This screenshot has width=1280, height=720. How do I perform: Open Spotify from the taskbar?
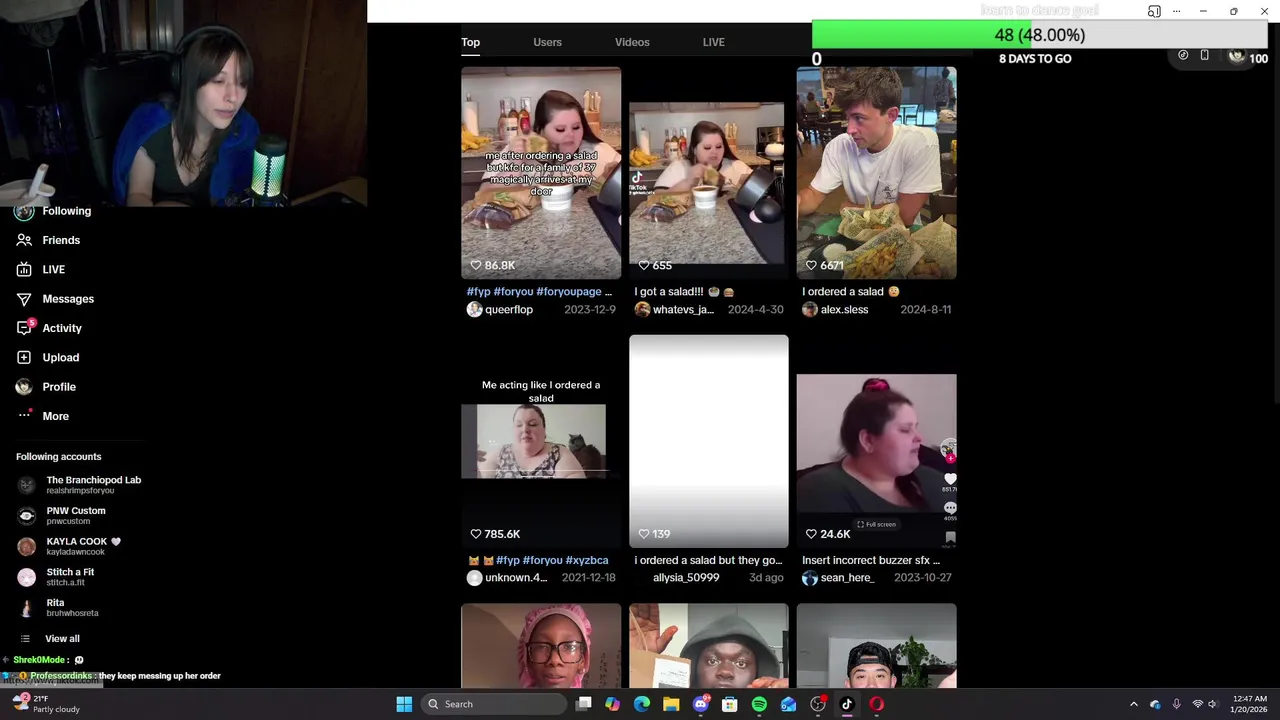click(759, 704)
